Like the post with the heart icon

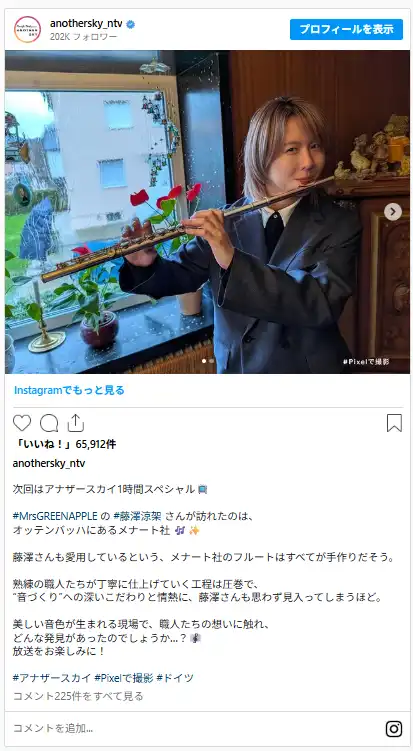(22, 423)
